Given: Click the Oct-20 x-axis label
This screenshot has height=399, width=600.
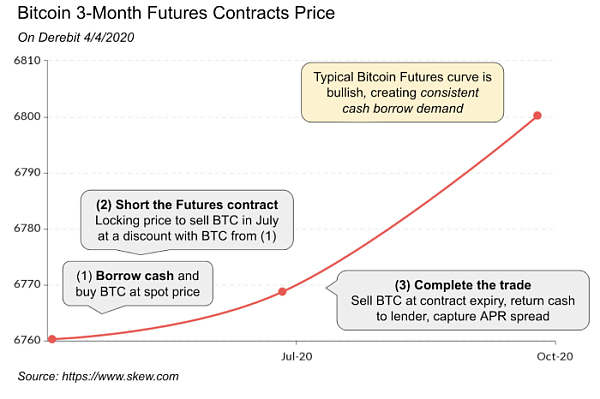Looking at the screenshot, I should pos(555,357).
